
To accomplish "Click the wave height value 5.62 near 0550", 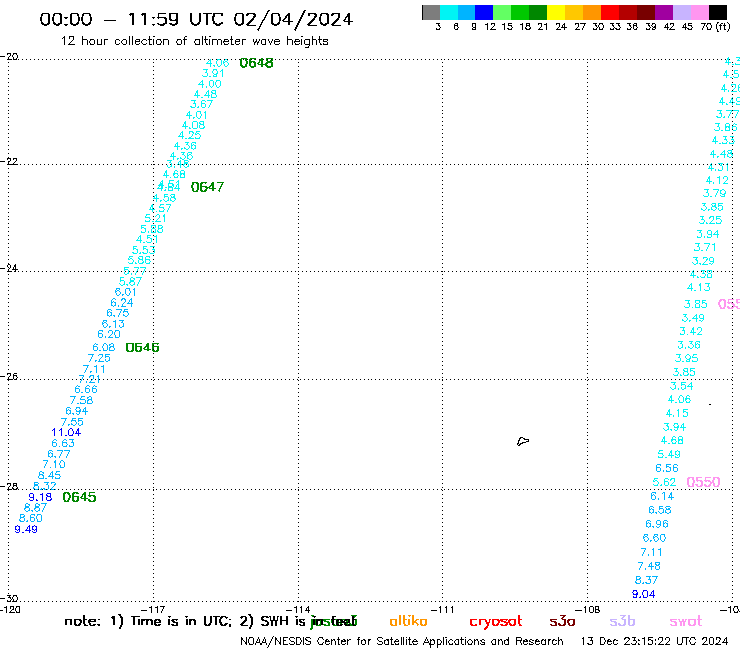I will (664, 482).
